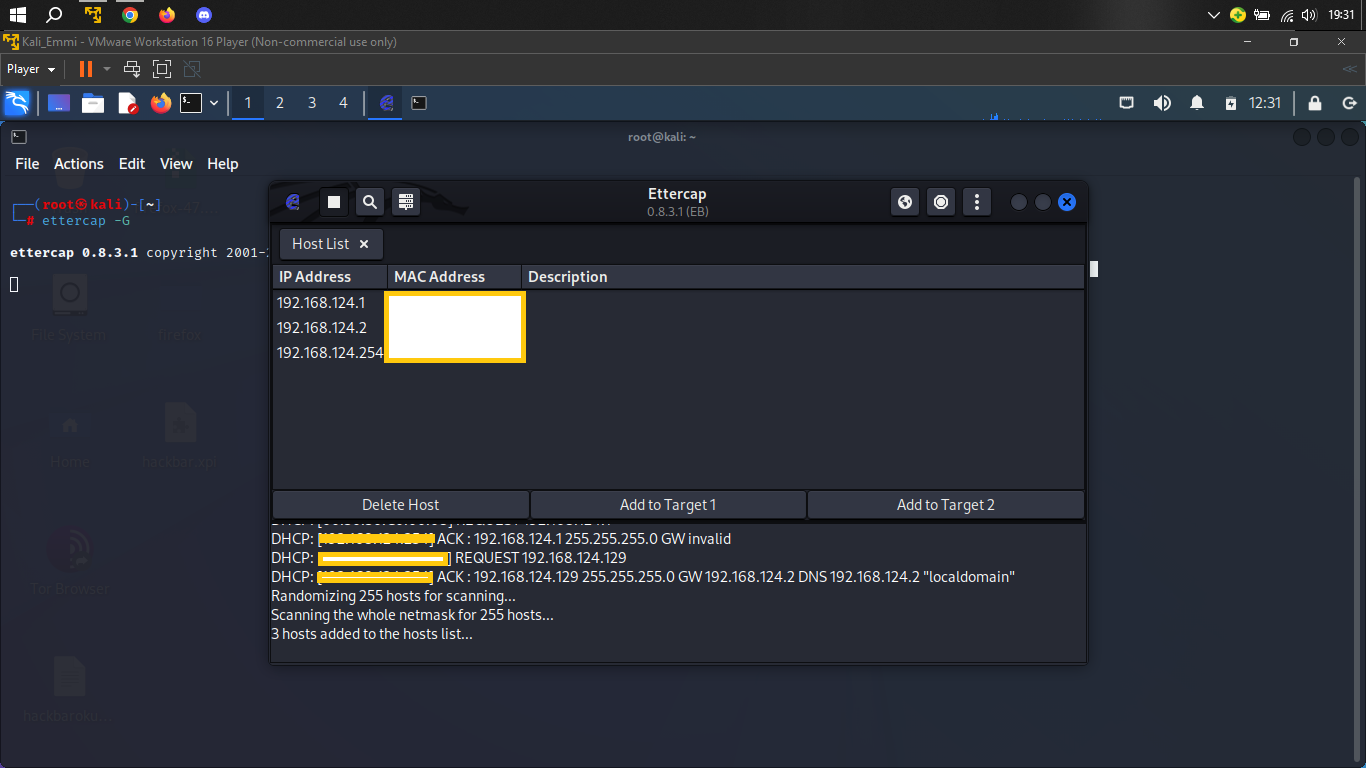This screenshot has height=768, width=1366.
Task: Open the View menu in terminal
Action: pyautogui.click(x=176, y=164)
